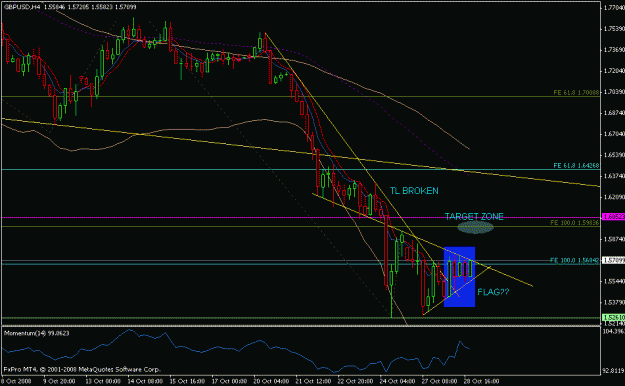Click the 104.396 momentum scale value

614,331
